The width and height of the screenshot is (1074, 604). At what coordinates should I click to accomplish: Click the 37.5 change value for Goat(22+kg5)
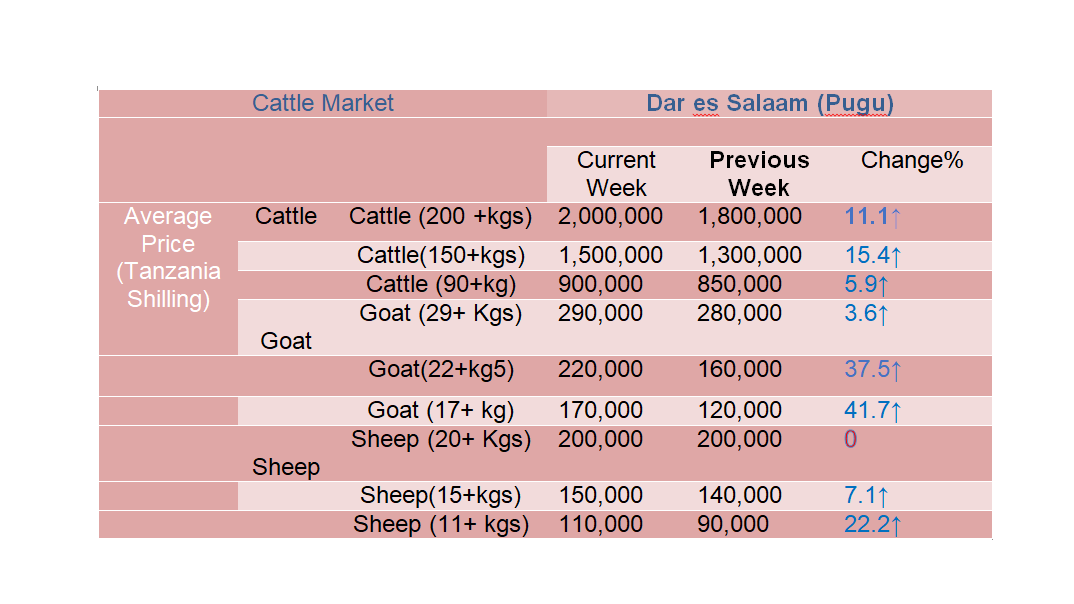873,370
